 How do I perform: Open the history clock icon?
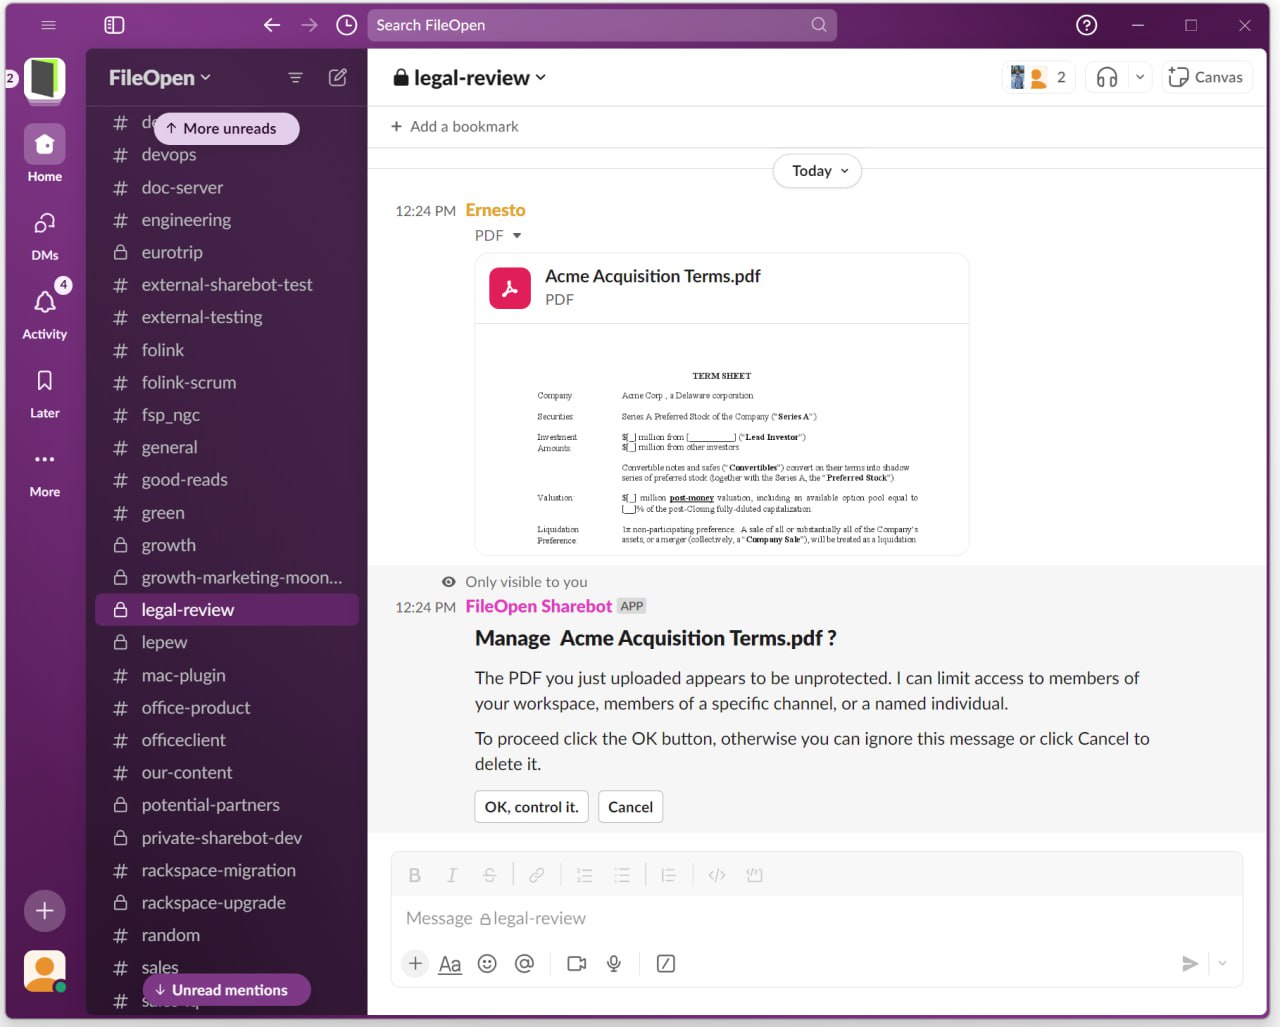pyautogui.click(x=346, y=25)
